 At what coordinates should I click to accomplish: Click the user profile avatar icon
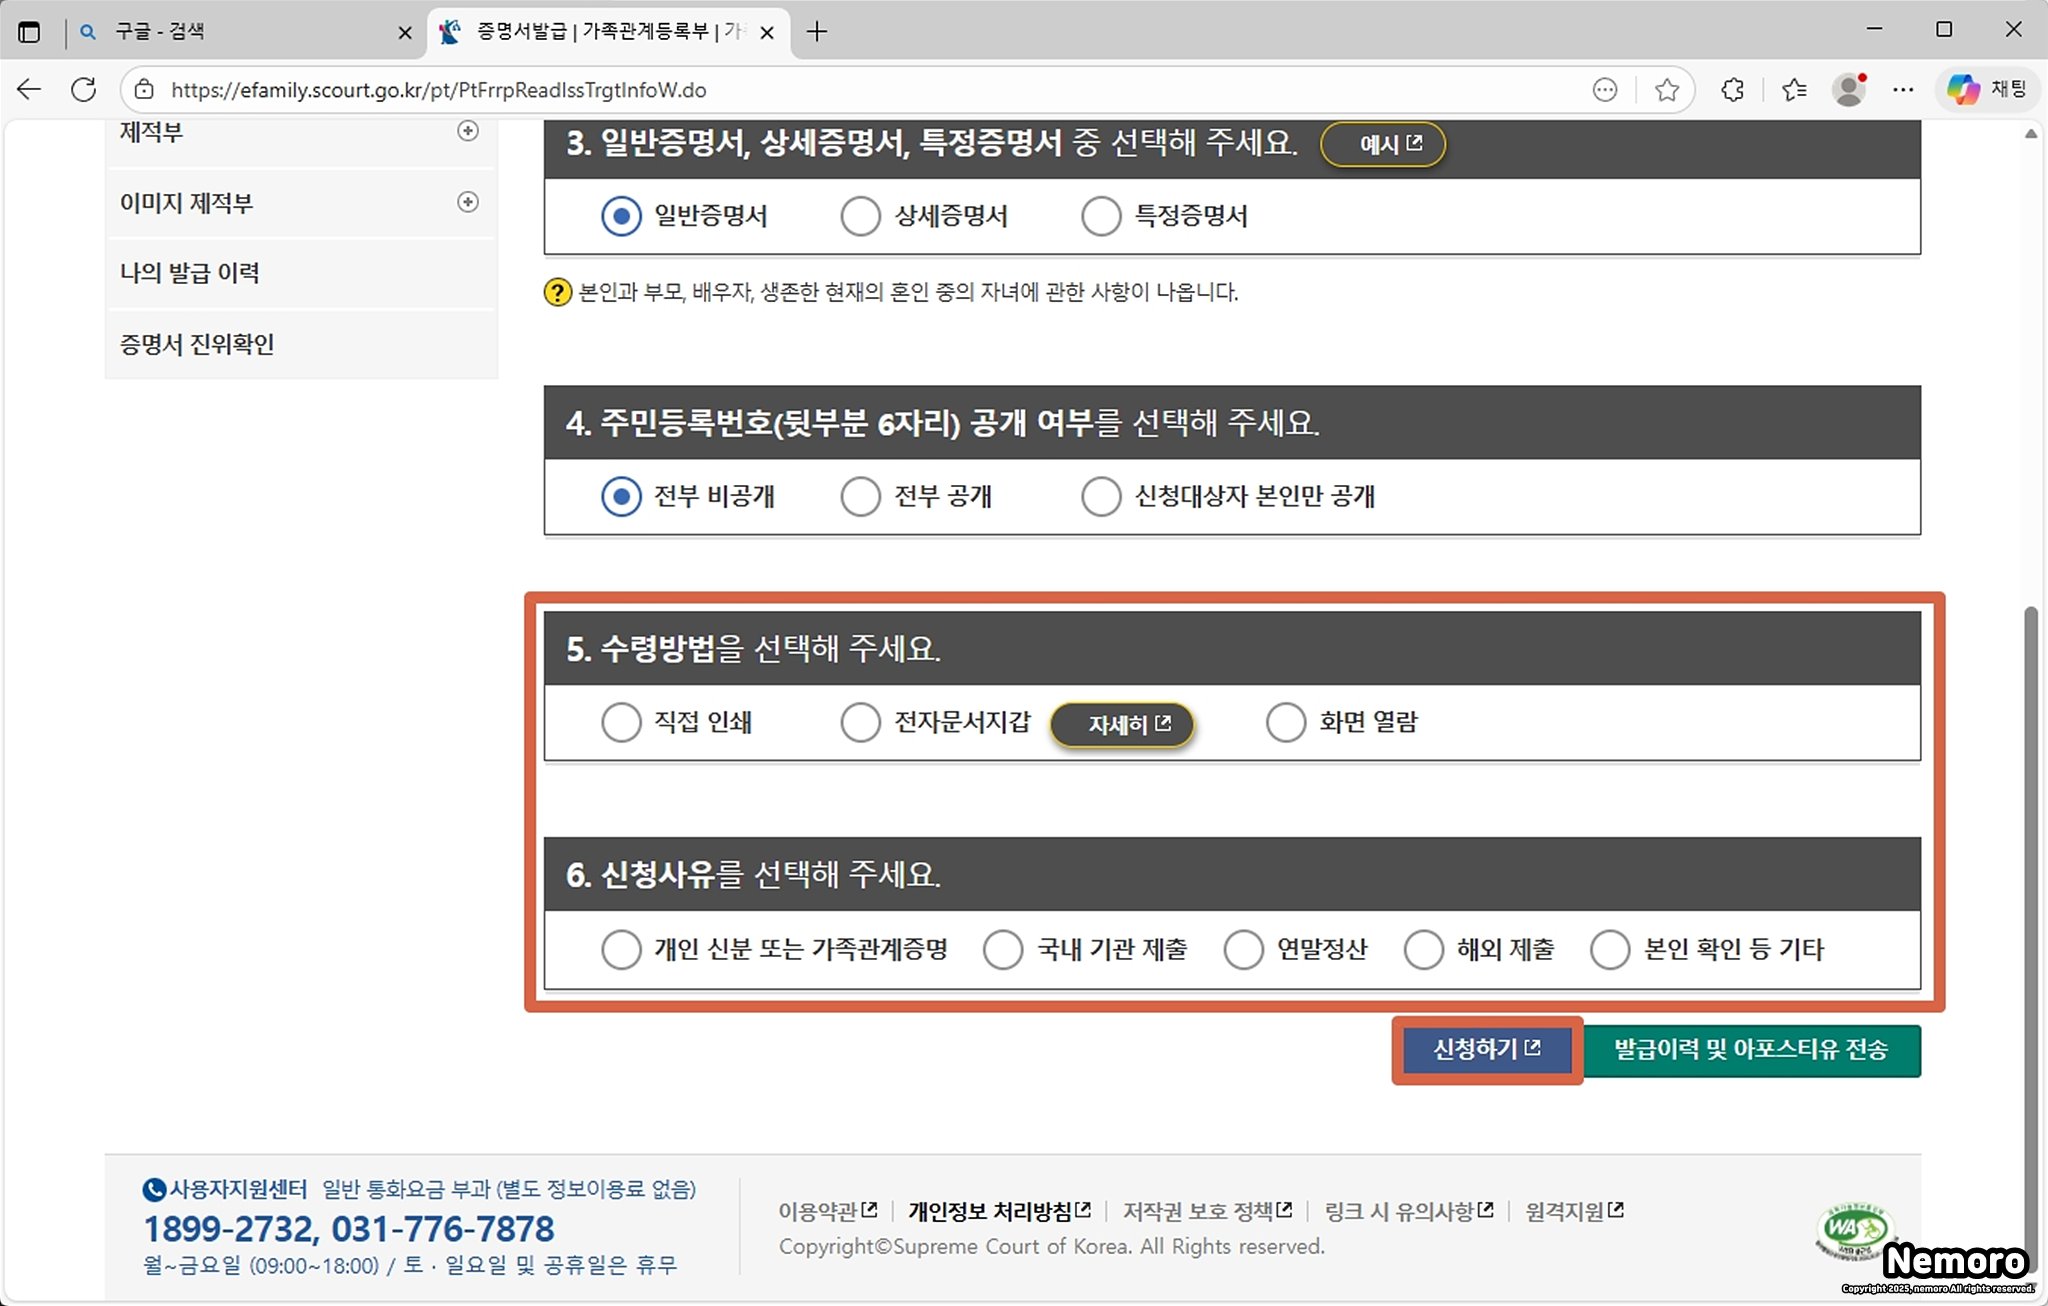pos(1849,90)
